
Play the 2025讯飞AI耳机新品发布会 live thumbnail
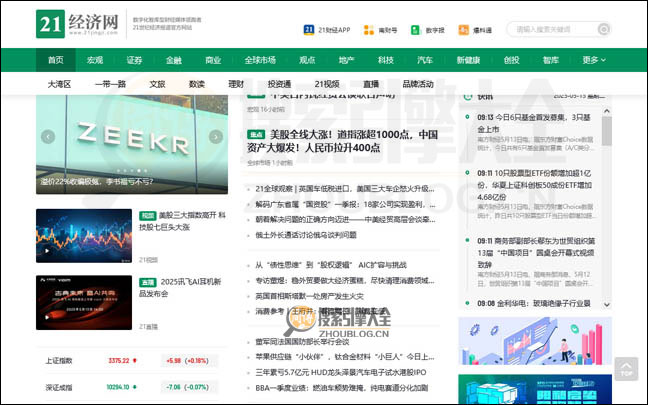pyautogui.click(x=84, y=303)
